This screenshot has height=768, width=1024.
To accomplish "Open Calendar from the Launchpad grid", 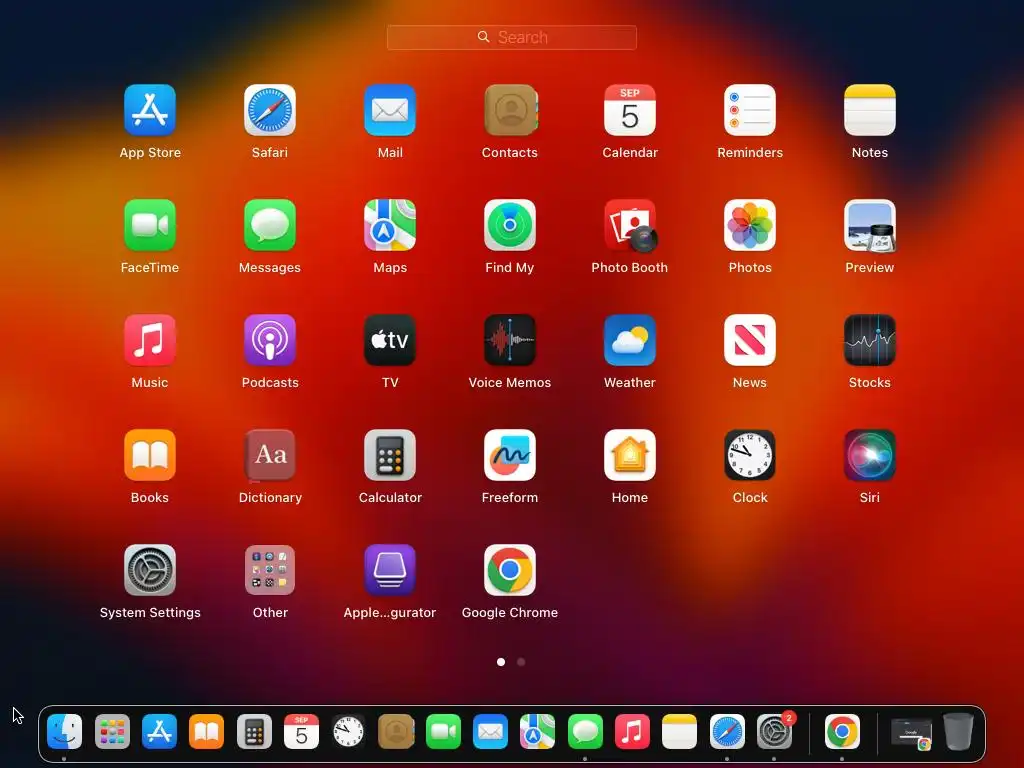I will [x=630, y=110].
